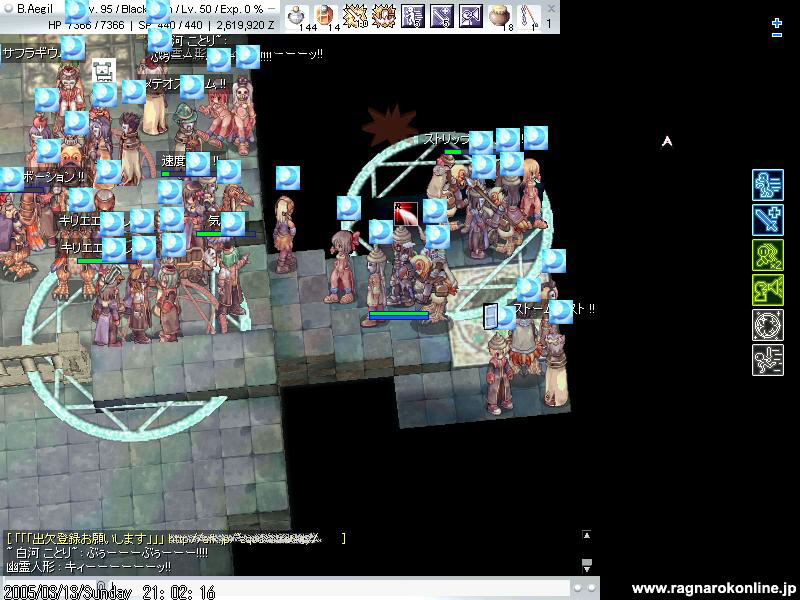Close the hotkey bar

coord(551,9)
